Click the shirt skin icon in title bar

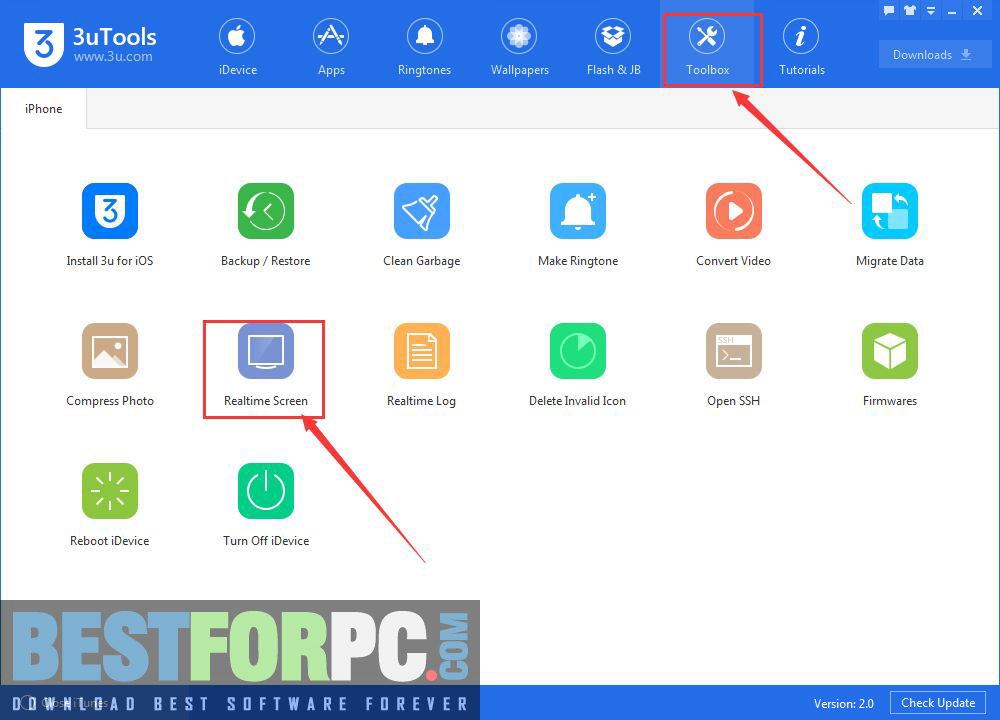[x=910, y=10]
